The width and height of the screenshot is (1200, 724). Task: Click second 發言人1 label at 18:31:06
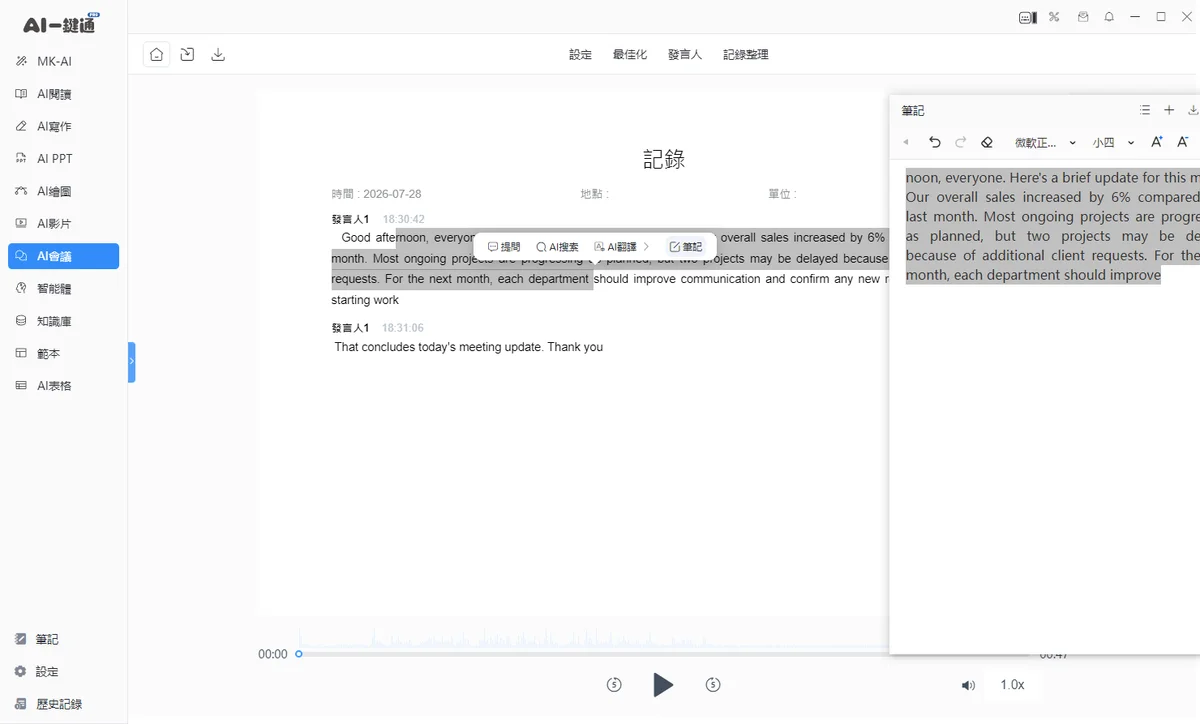tap(350, 328)
